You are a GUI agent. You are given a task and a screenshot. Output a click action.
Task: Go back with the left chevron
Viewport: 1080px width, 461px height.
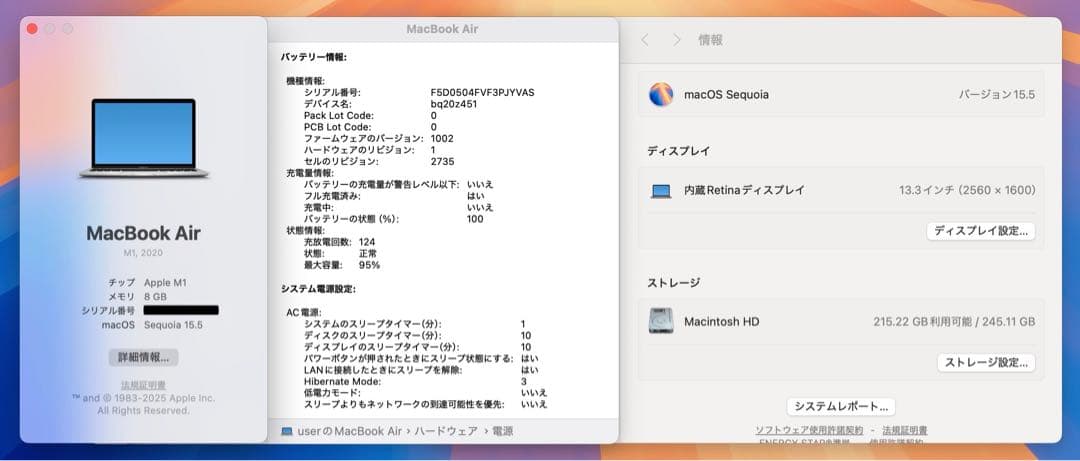(x=645, y=40)
